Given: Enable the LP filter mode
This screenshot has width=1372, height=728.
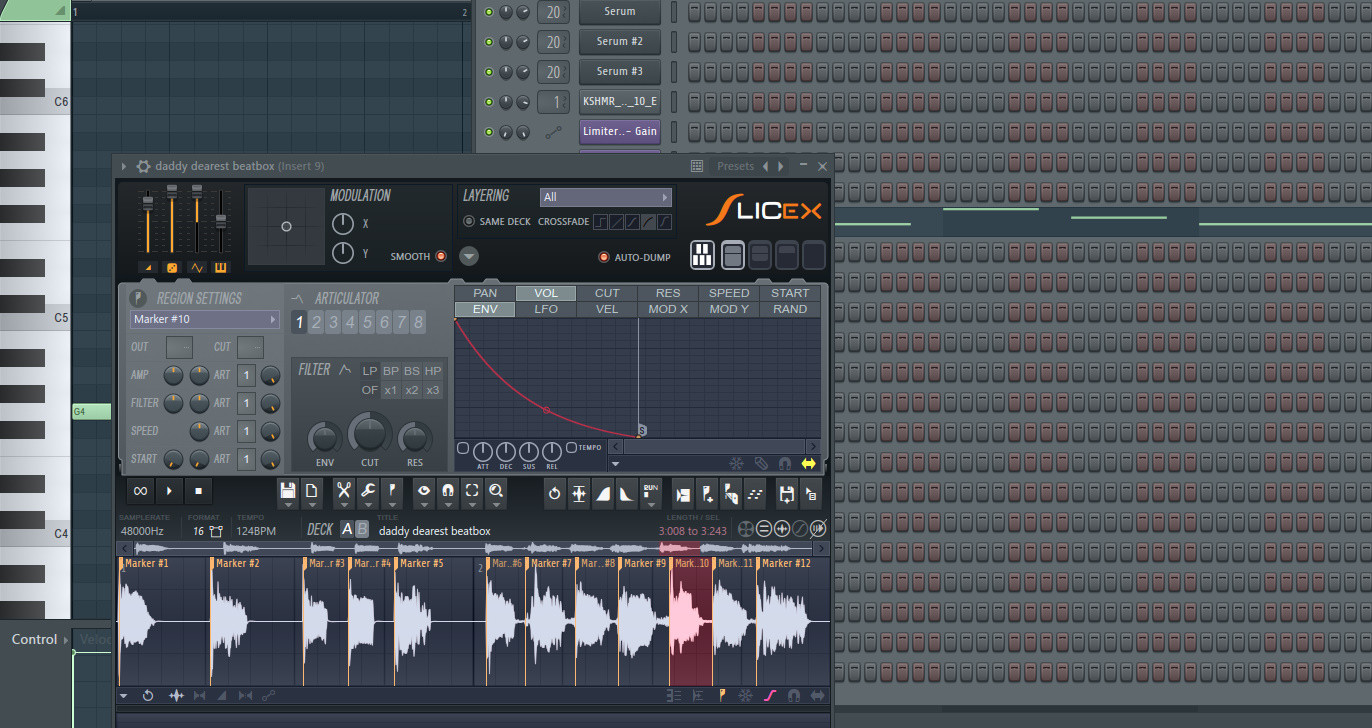Looking at the screenshot, I should (369, 370).
